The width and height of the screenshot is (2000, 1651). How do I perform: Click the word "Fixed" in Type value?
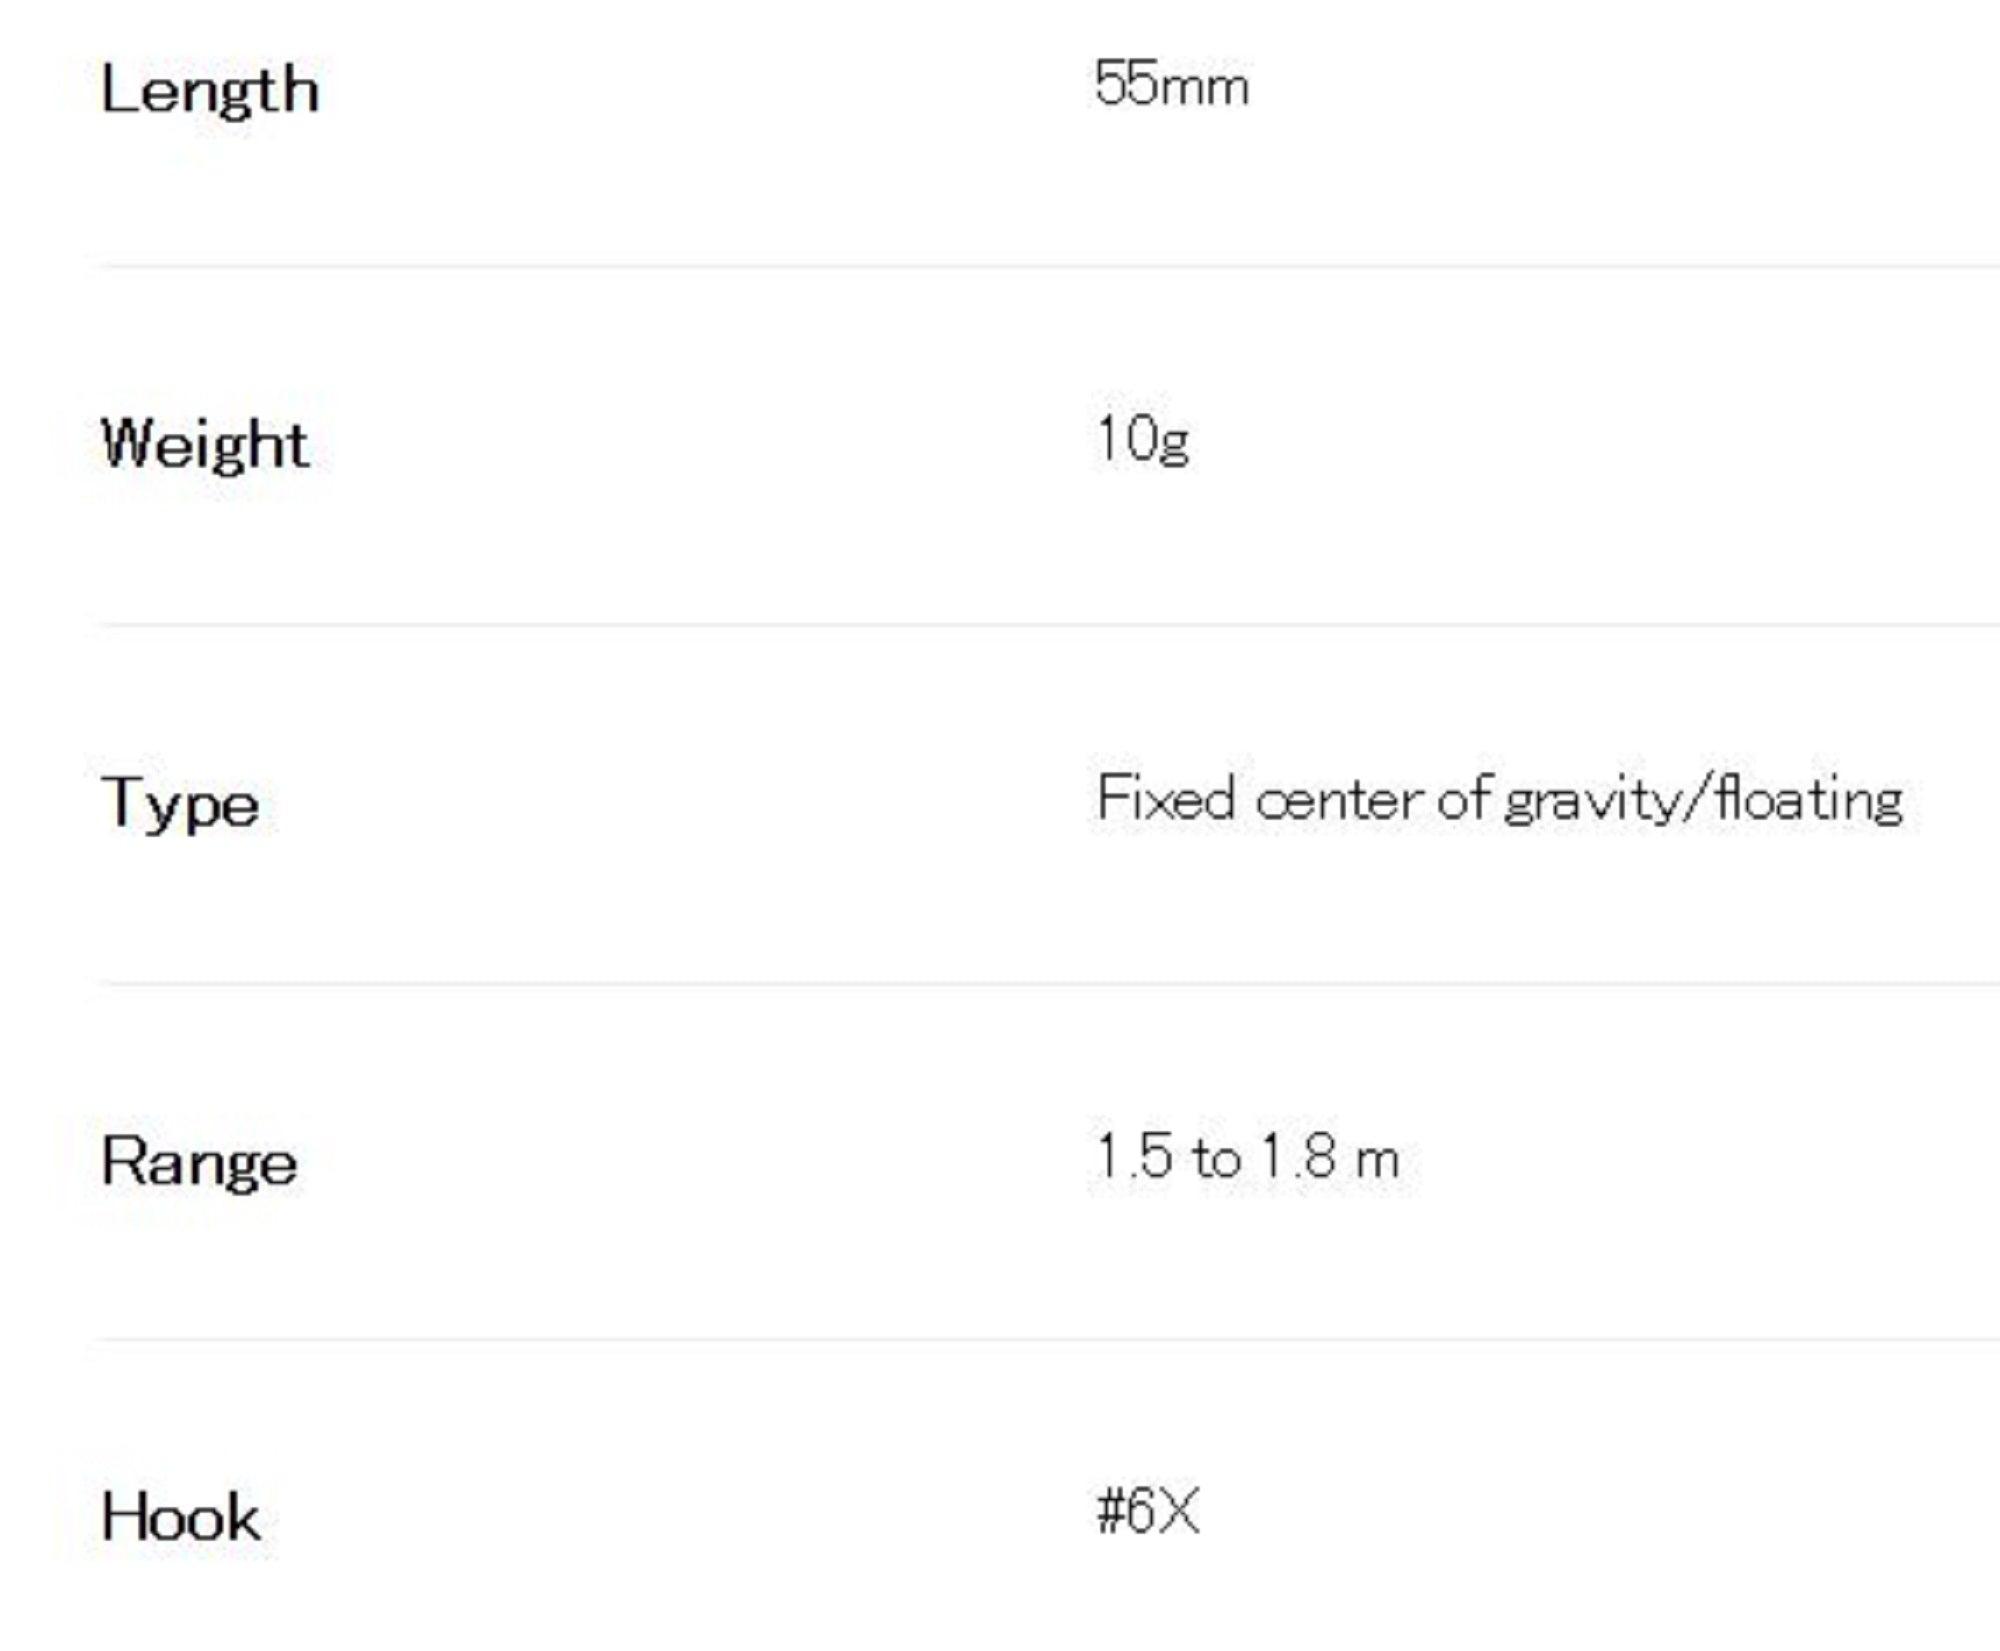coord(1165,799)
